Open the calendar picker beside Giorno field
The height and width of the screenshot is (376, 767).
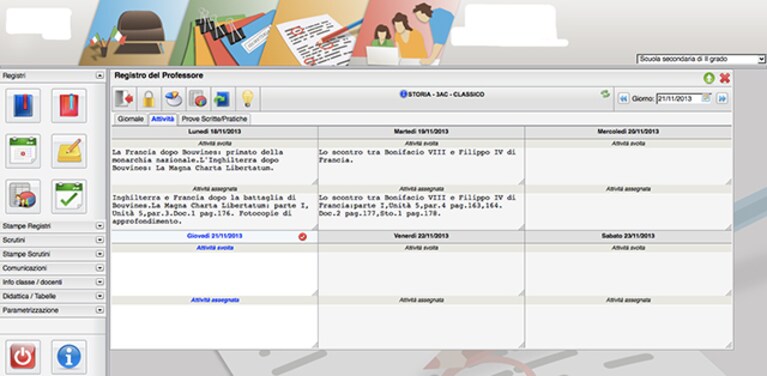[x=705, y=98]
